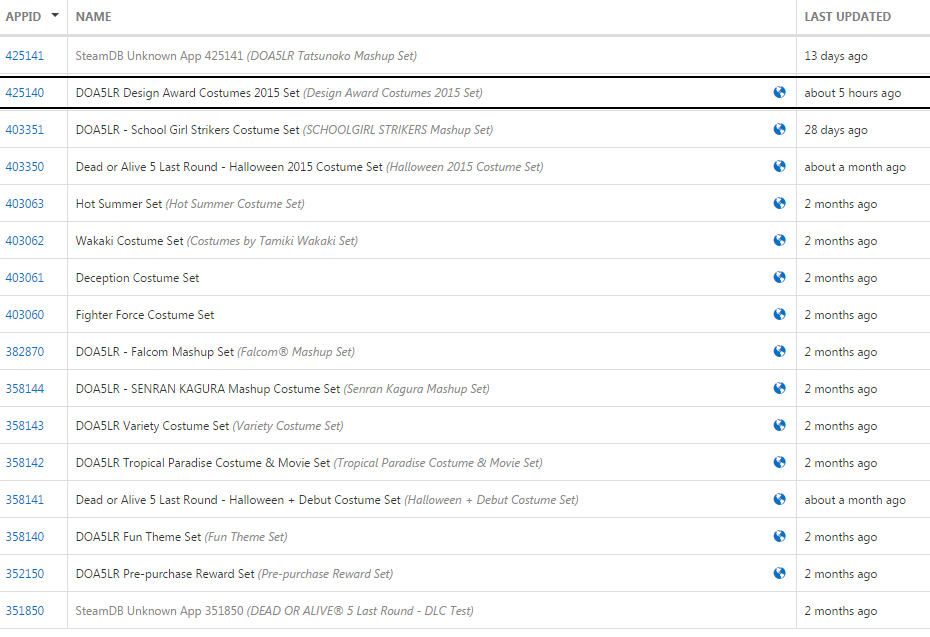Open app ID 351850 link
The height and width of the screenshot is (637, 930).
click(25, 611)
